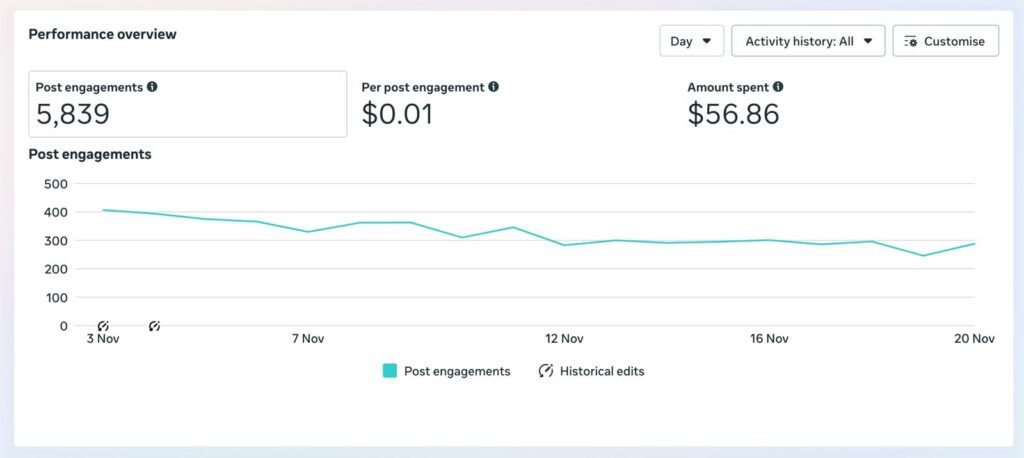Click the teal Post engagements legend swatch

tap(390, 371)
